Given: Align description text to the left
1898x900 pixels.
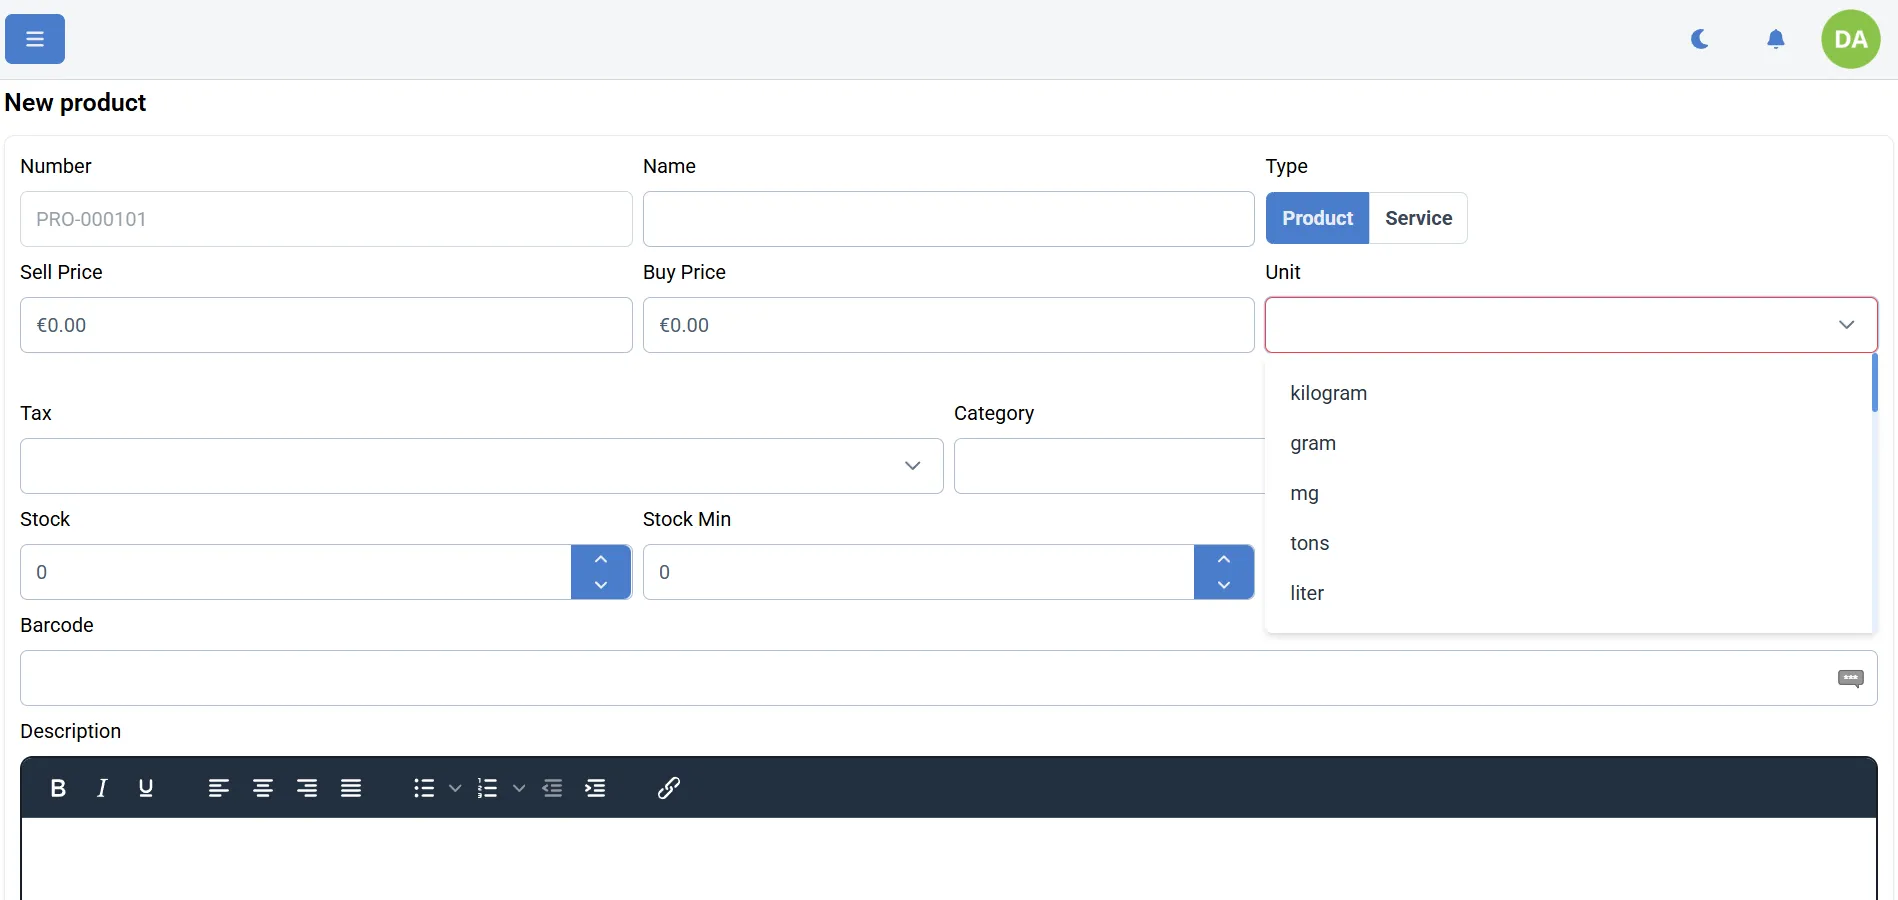Looking at the screenshot, I should pyautogui.click(x=219, y=788).
